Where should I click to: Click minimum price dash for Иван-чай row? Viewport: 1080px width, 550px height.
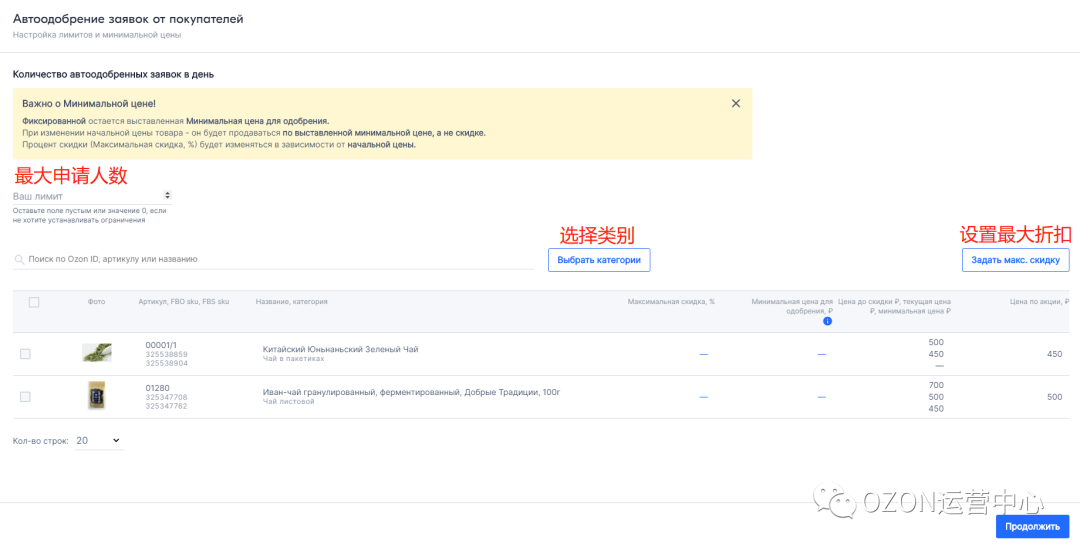[x=822, y=397]
